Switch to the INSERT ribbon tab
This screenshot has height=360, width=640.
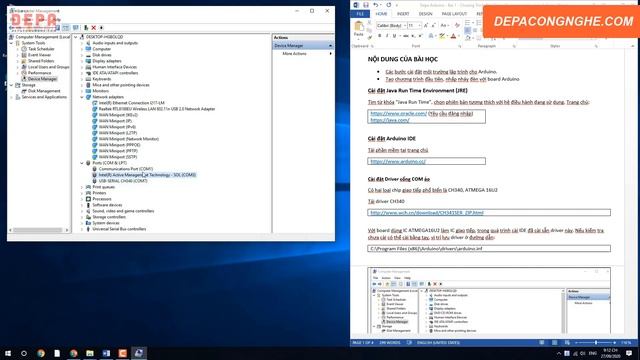(403, 14)
